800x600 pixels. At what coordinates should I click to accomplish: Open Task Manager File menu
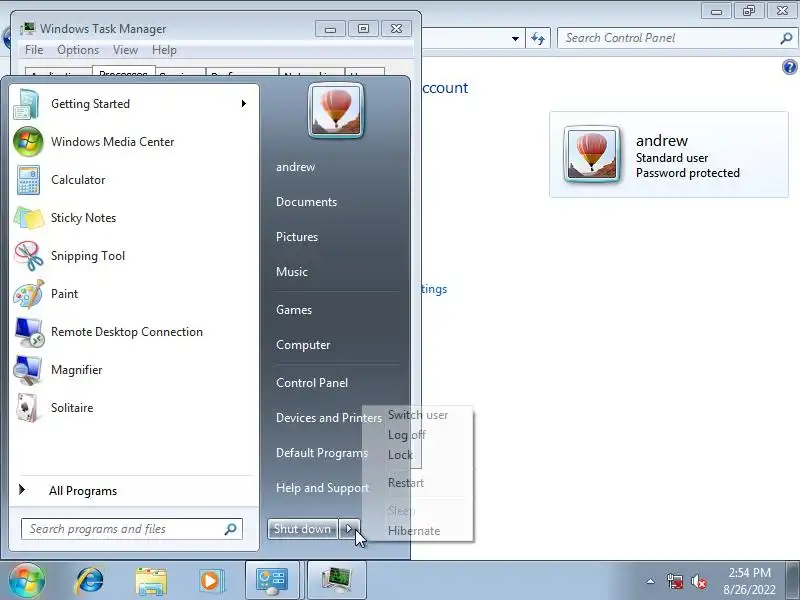click(x=34, y=50)
